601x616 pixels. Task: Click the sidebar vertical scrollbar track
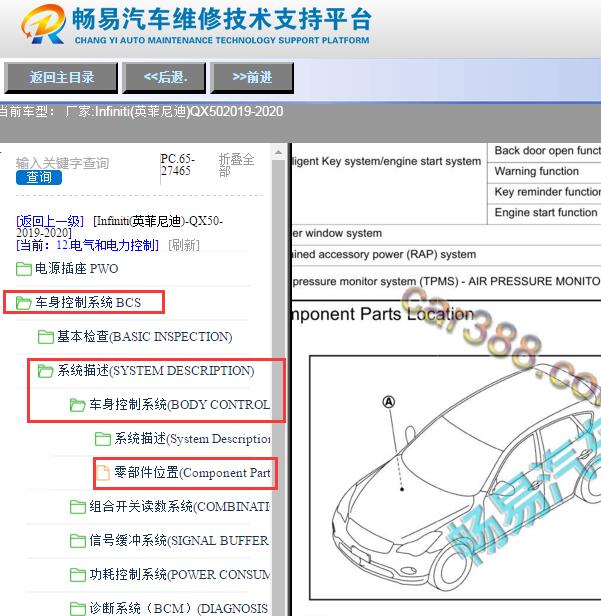pos(279,387)
